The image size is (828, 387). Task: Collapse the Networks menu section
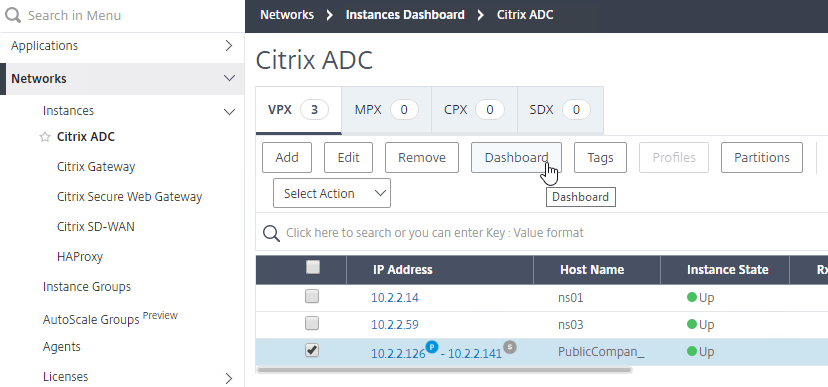pos(229,78)
